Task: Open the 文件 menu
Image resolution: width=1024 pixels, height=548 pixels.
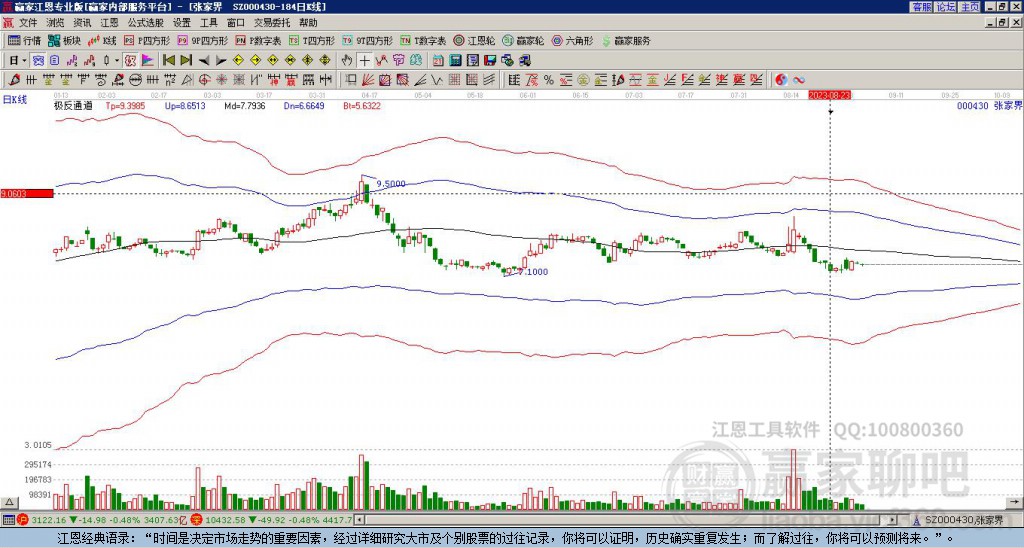Action: point(28,23)
